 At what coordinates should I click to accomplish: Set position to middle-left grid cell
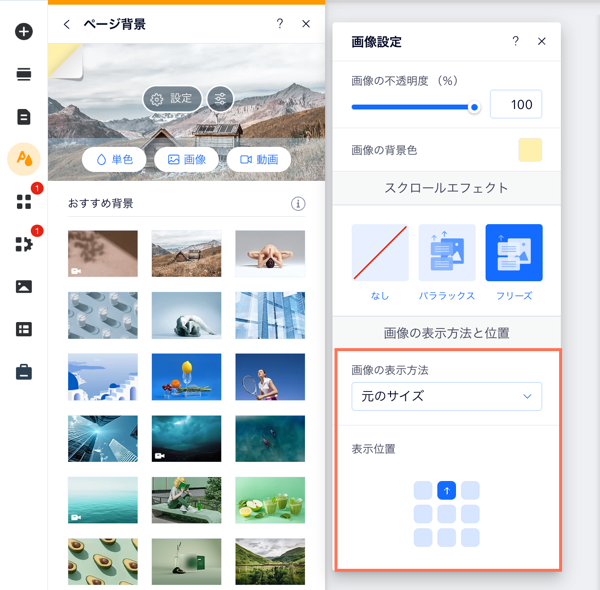pyautogui.click(x=423, y=514)
